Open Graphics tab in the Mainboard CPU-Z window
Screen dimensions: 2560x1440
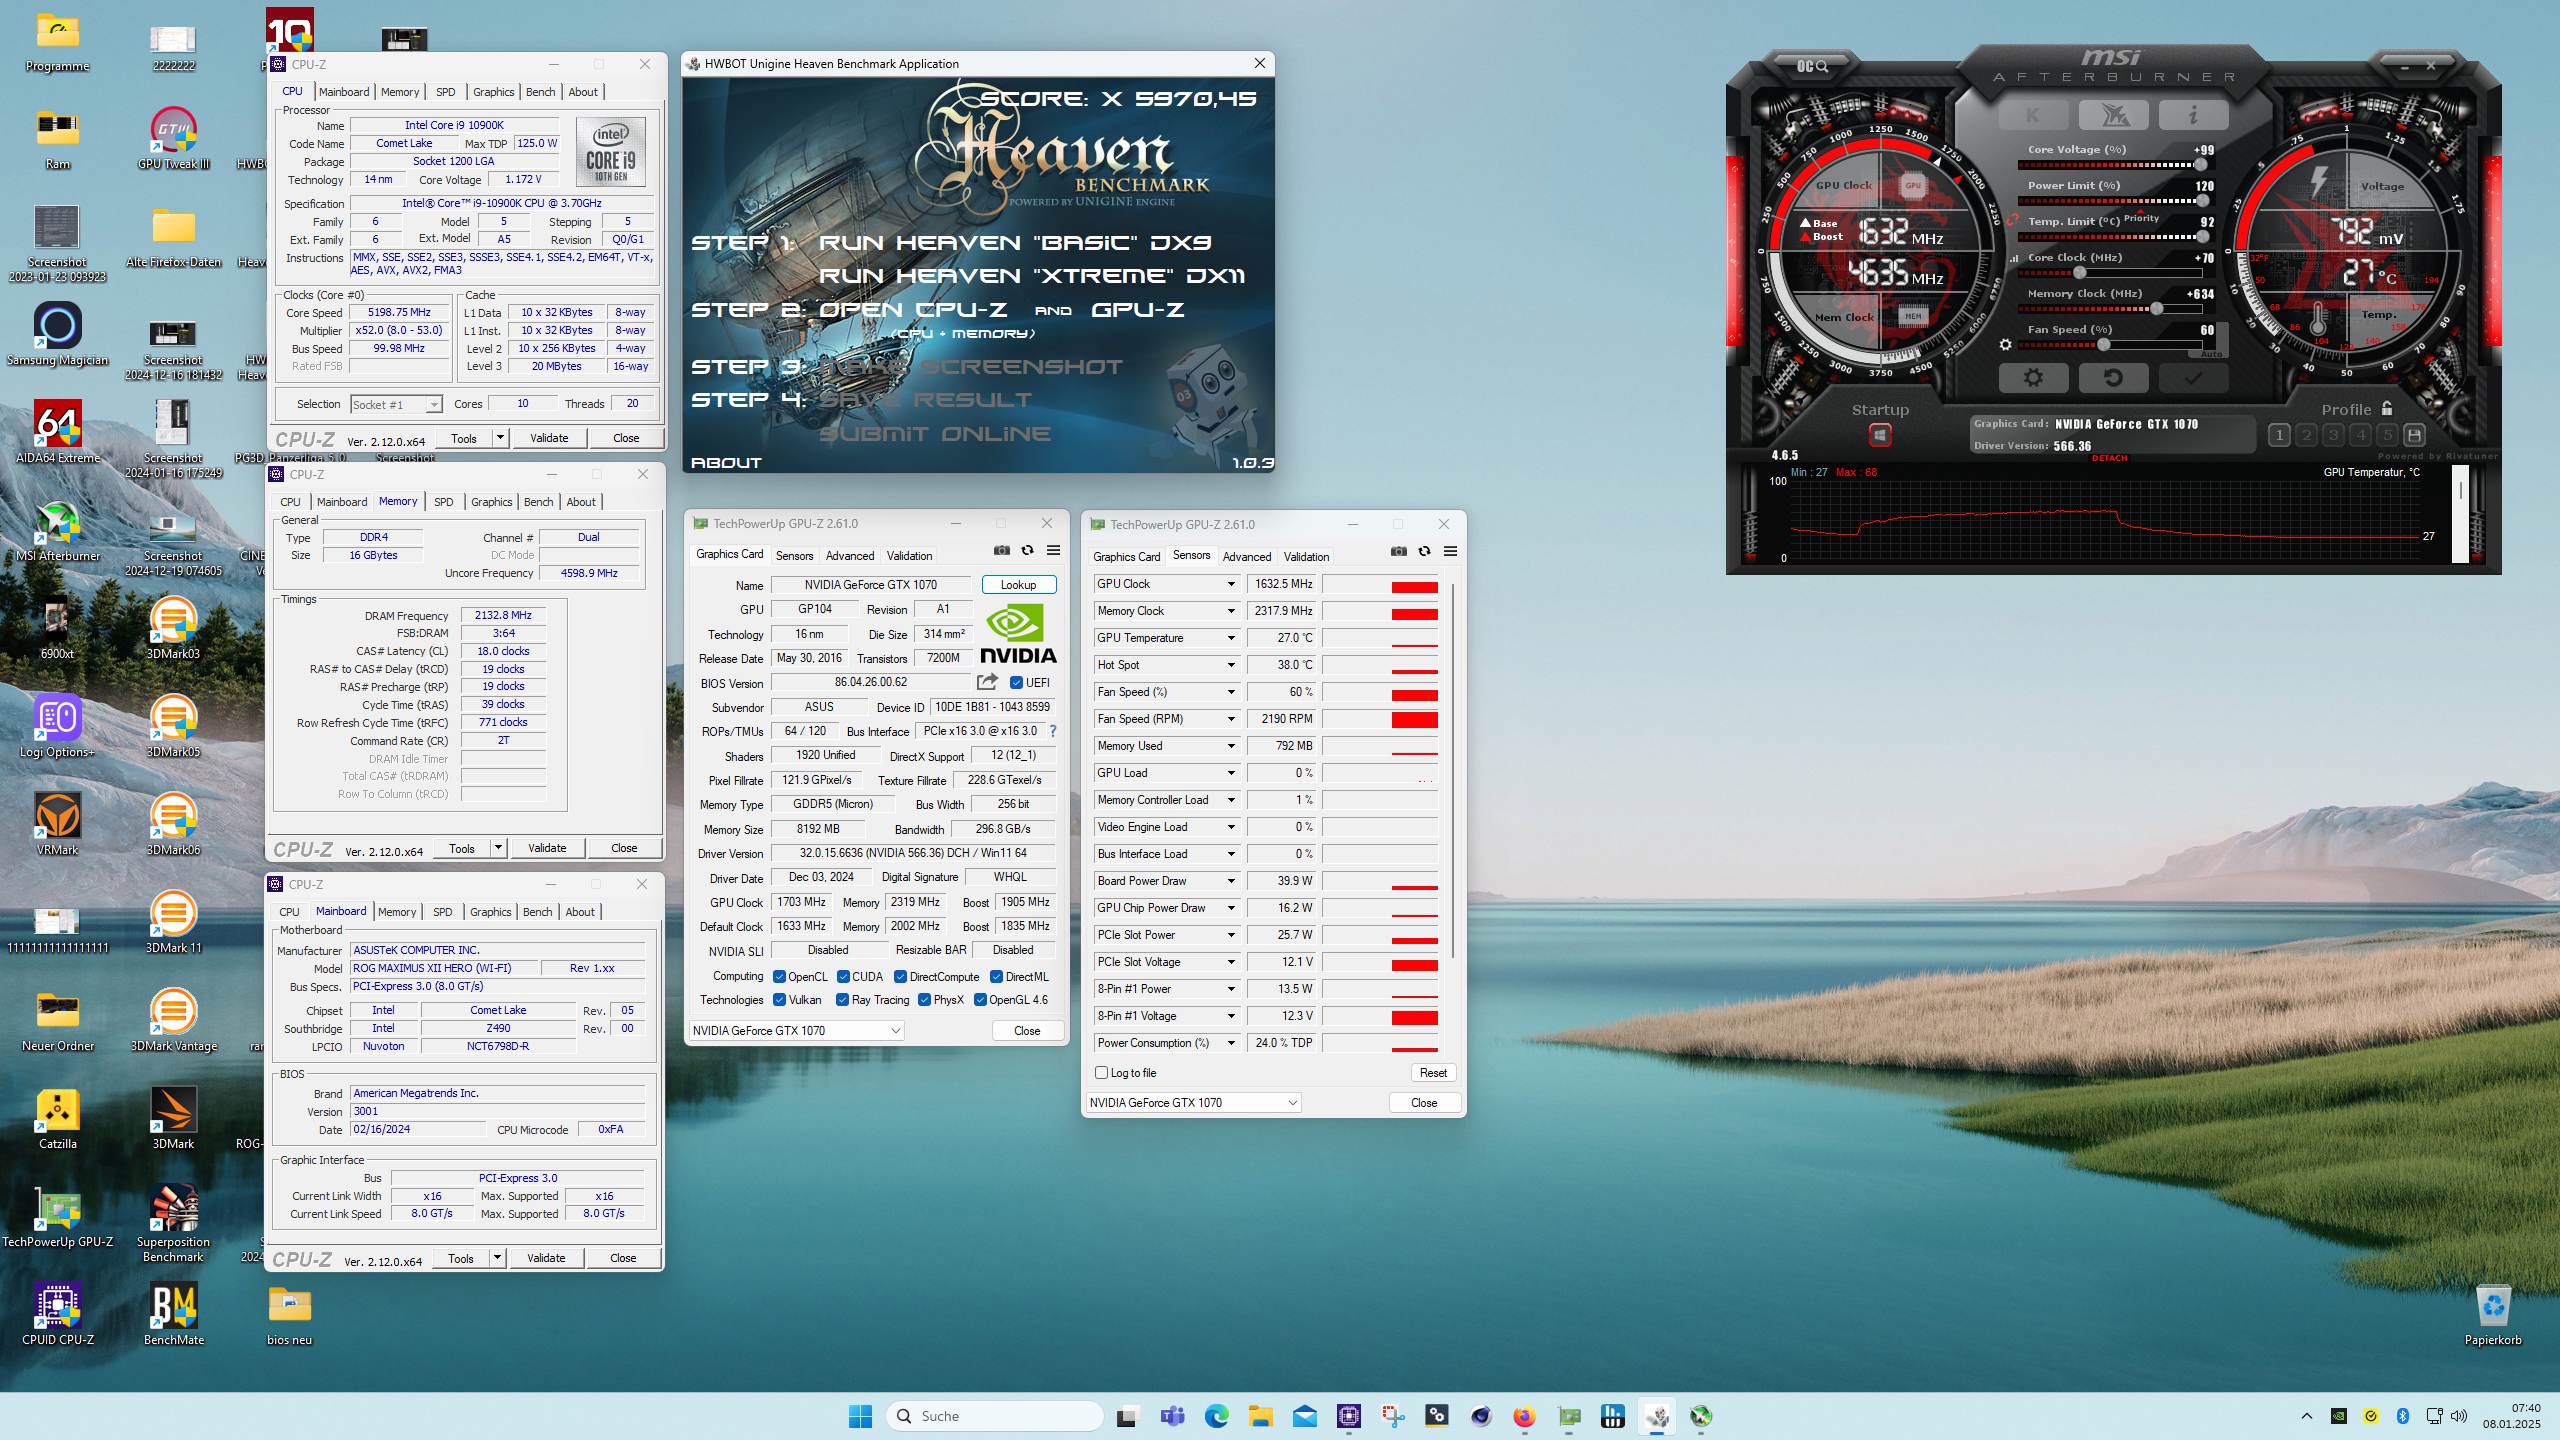tap(490, 912)
